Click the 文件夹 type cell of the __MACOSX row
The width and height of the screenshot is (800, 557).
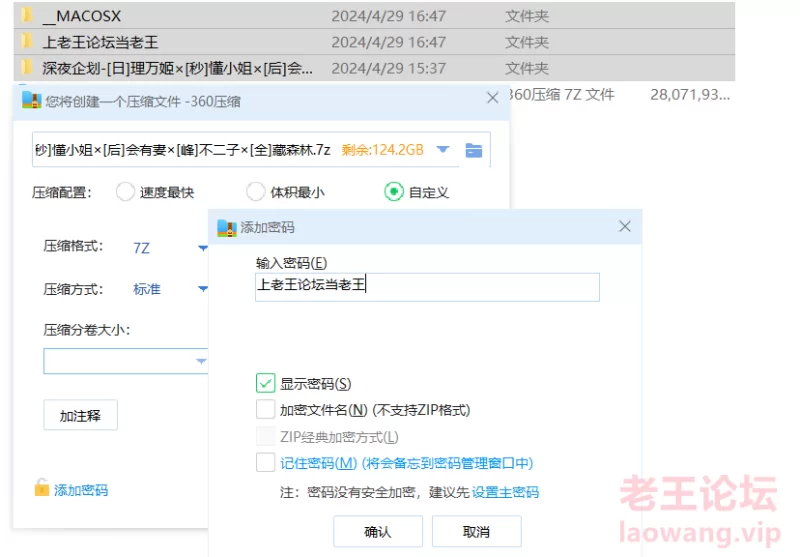pos(527,16)
